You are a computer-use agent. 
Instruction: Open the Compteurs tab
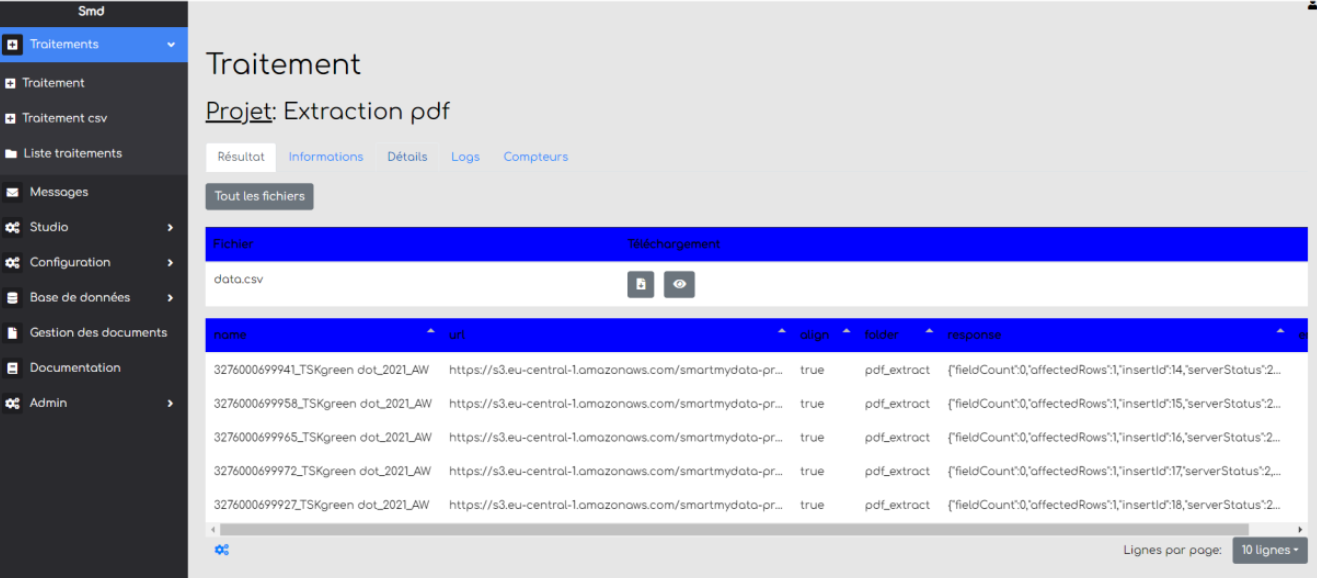click(x=535, y=157)
